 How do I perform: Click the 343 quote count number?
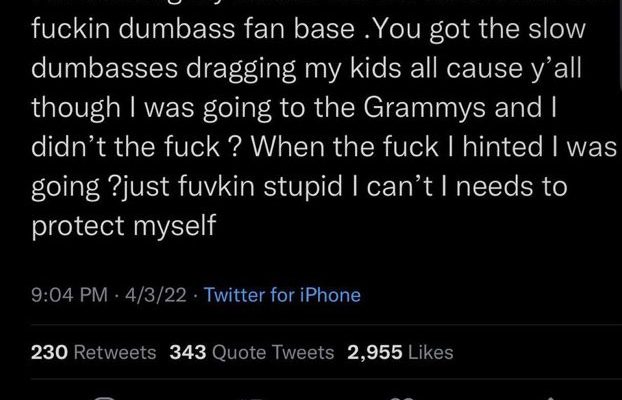click(x=188, y=352)
